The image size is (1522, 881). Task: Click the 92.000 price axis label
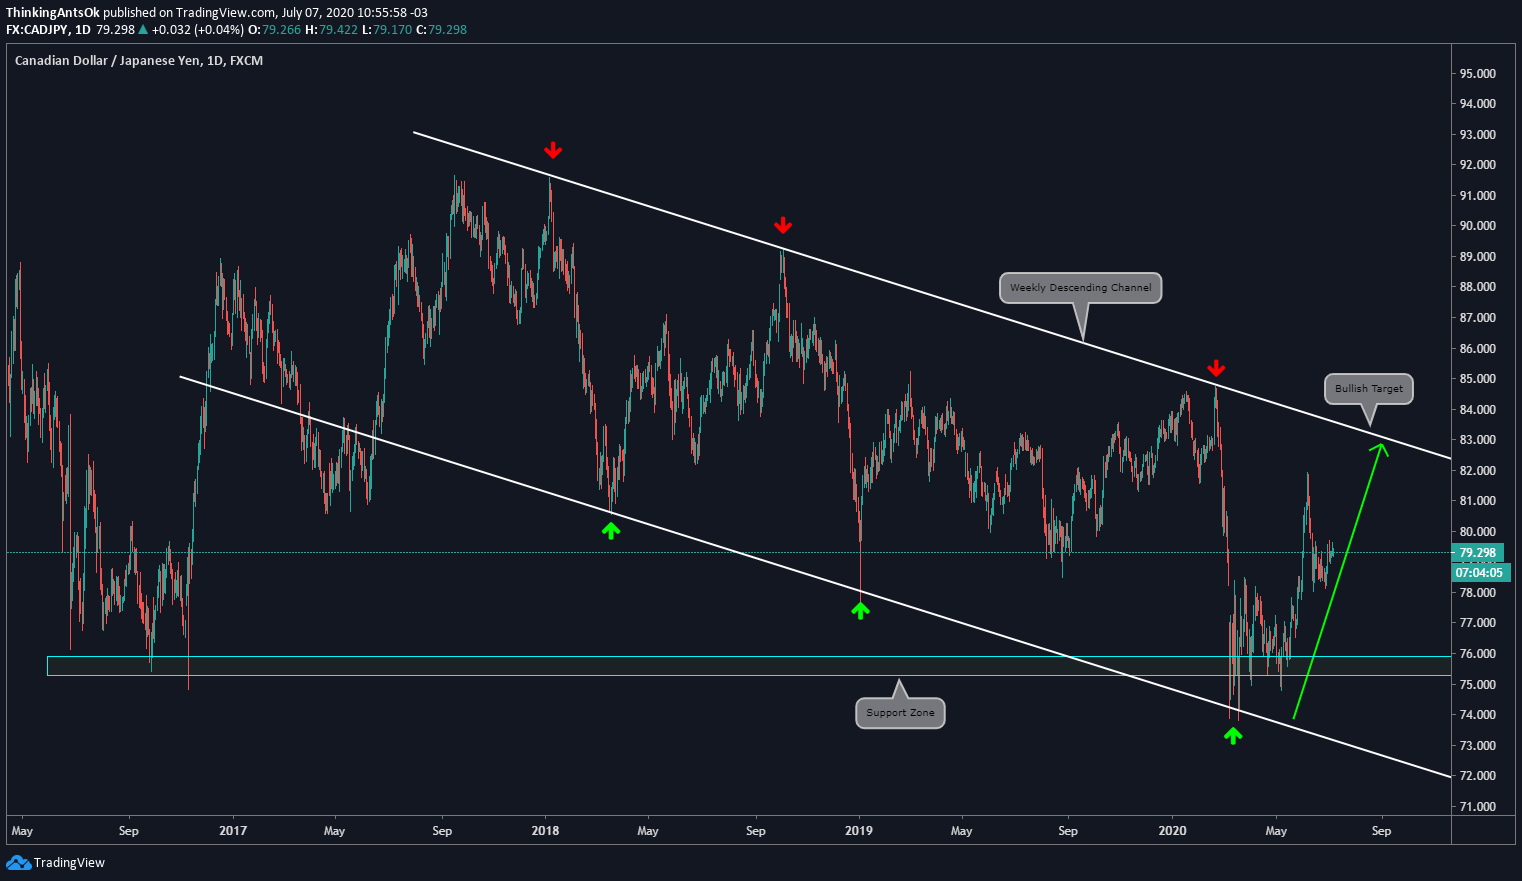tap(1477, 165)
